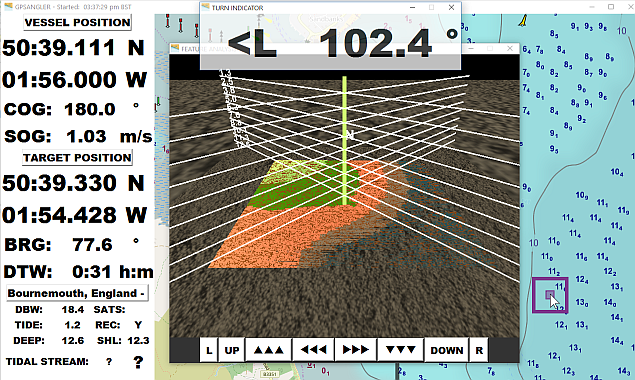Rotate view right with R button
Image resolution: width=635 pixels, height=380 pixels.
pyautogui.click(x=479, y=350)
